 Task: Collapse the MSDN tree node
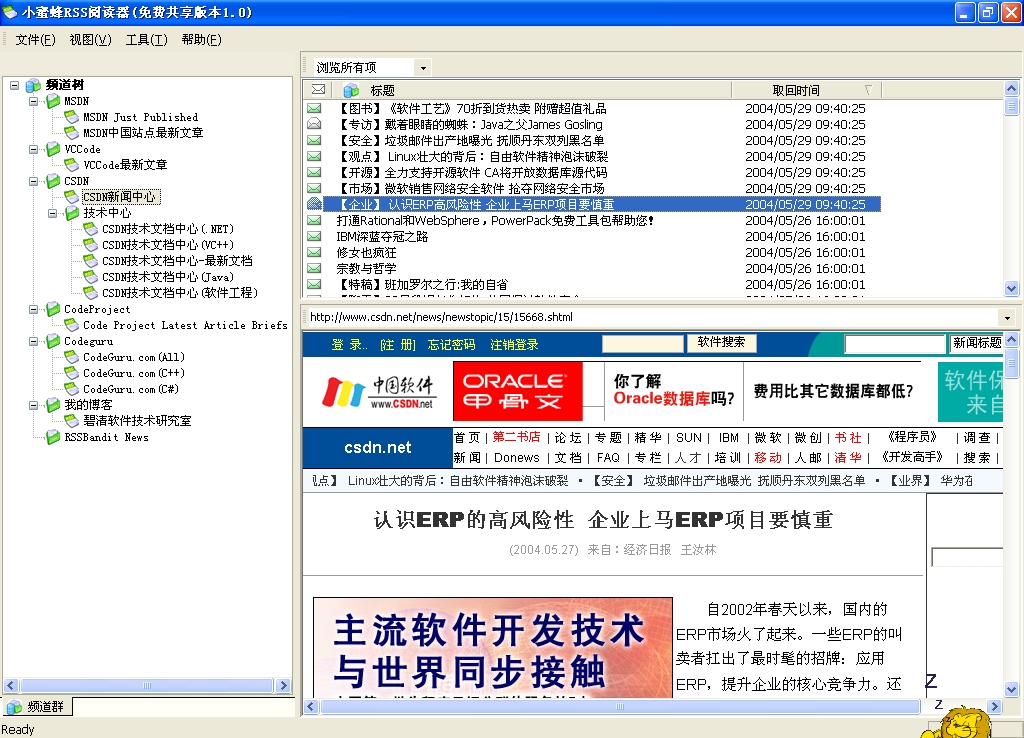click(33, 101)
